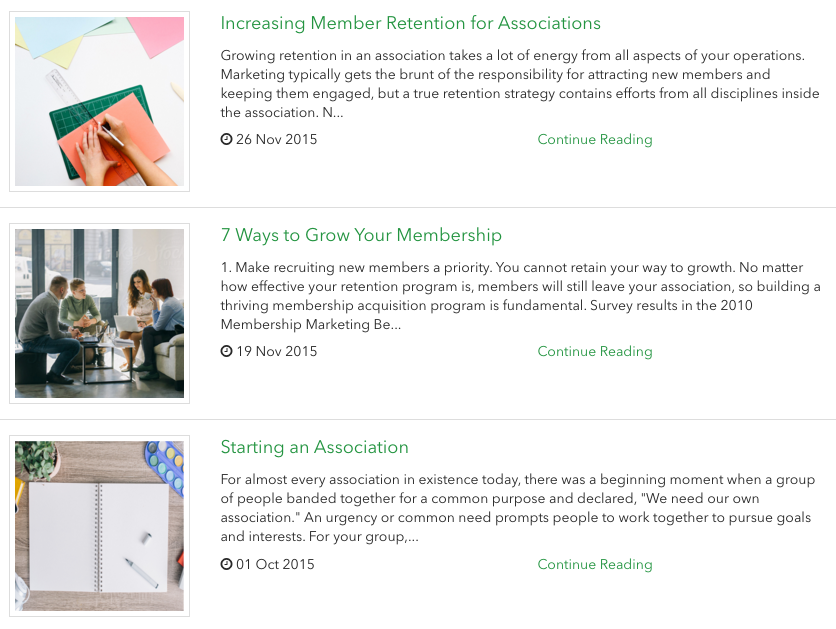Click the clock icon beside 01 Oct 2015
Image resolution: width=836 pixels, height=629 pixels.
pyautogui.click(x=226, y=565)
